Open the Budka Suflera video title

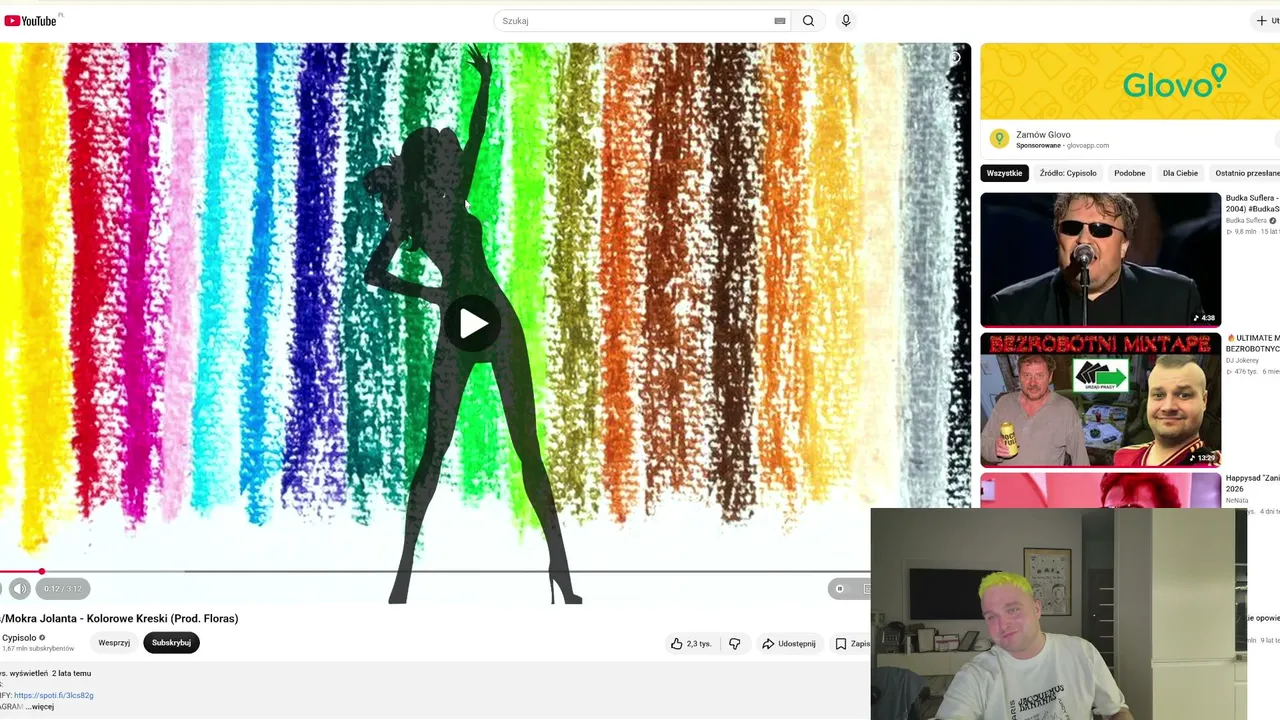click(x=1253, y=203)
